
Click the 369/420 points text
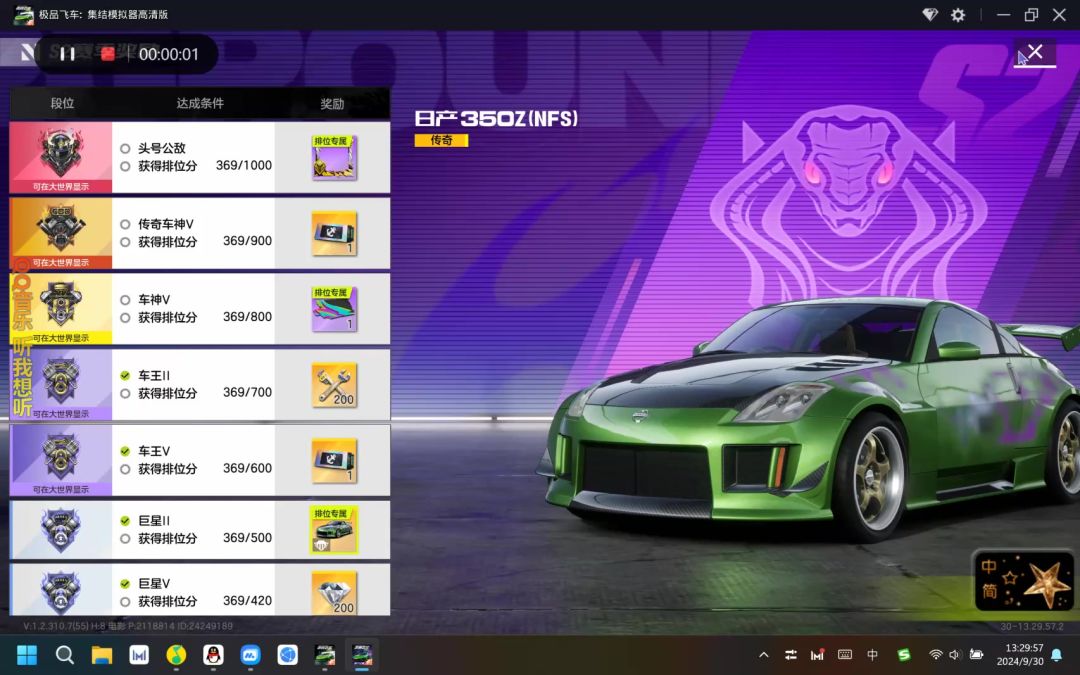click(x=247, y=601)
